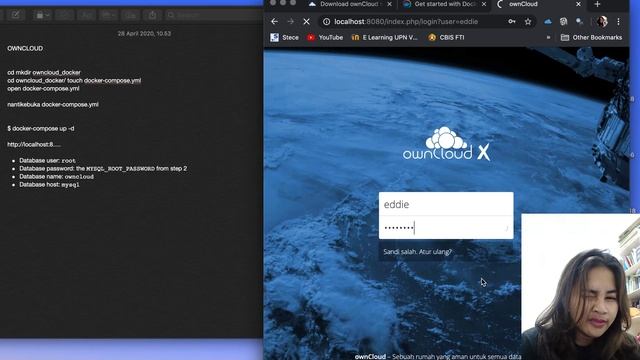
Task: Open a new browser tab
Action: click(598, 4)
